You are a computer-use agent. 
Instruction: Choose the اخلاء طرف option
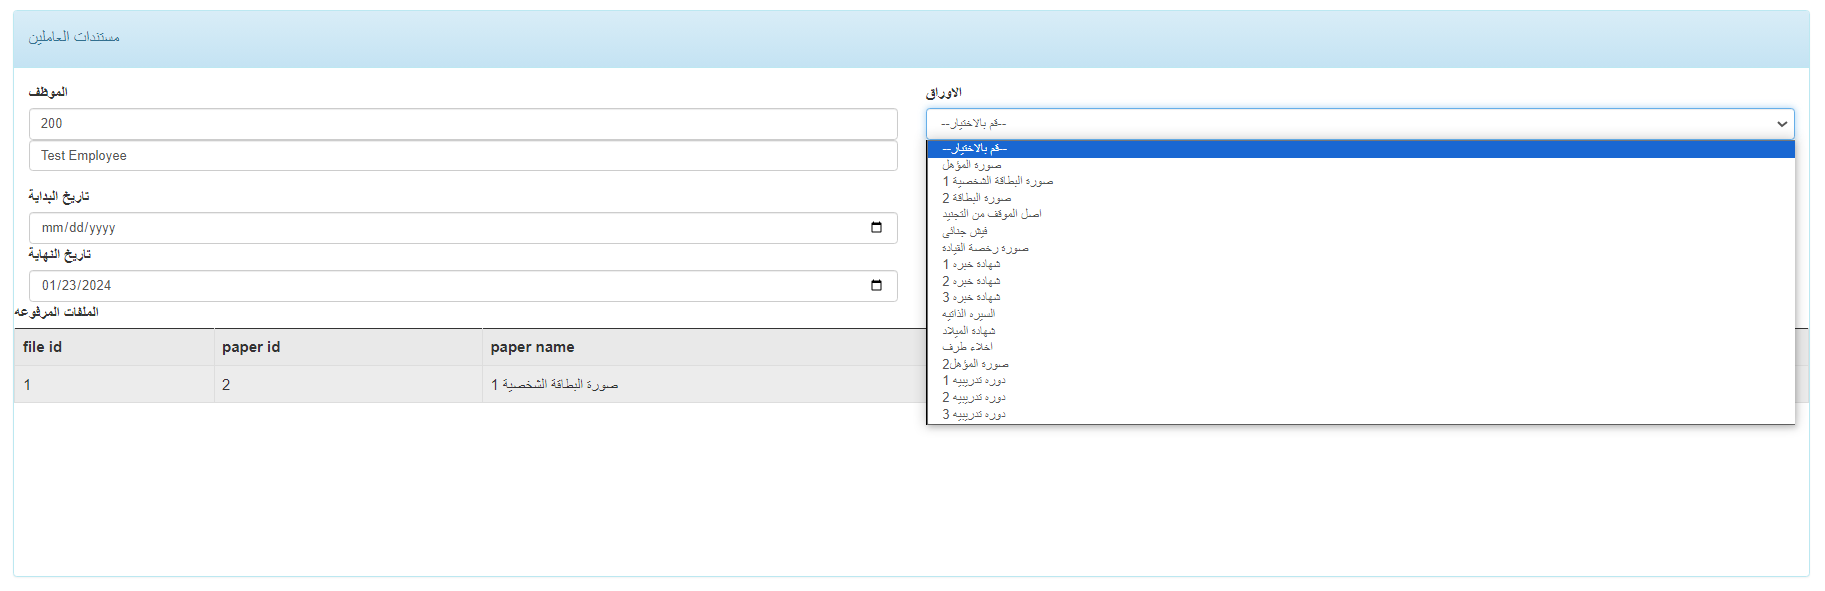point(967,347)
